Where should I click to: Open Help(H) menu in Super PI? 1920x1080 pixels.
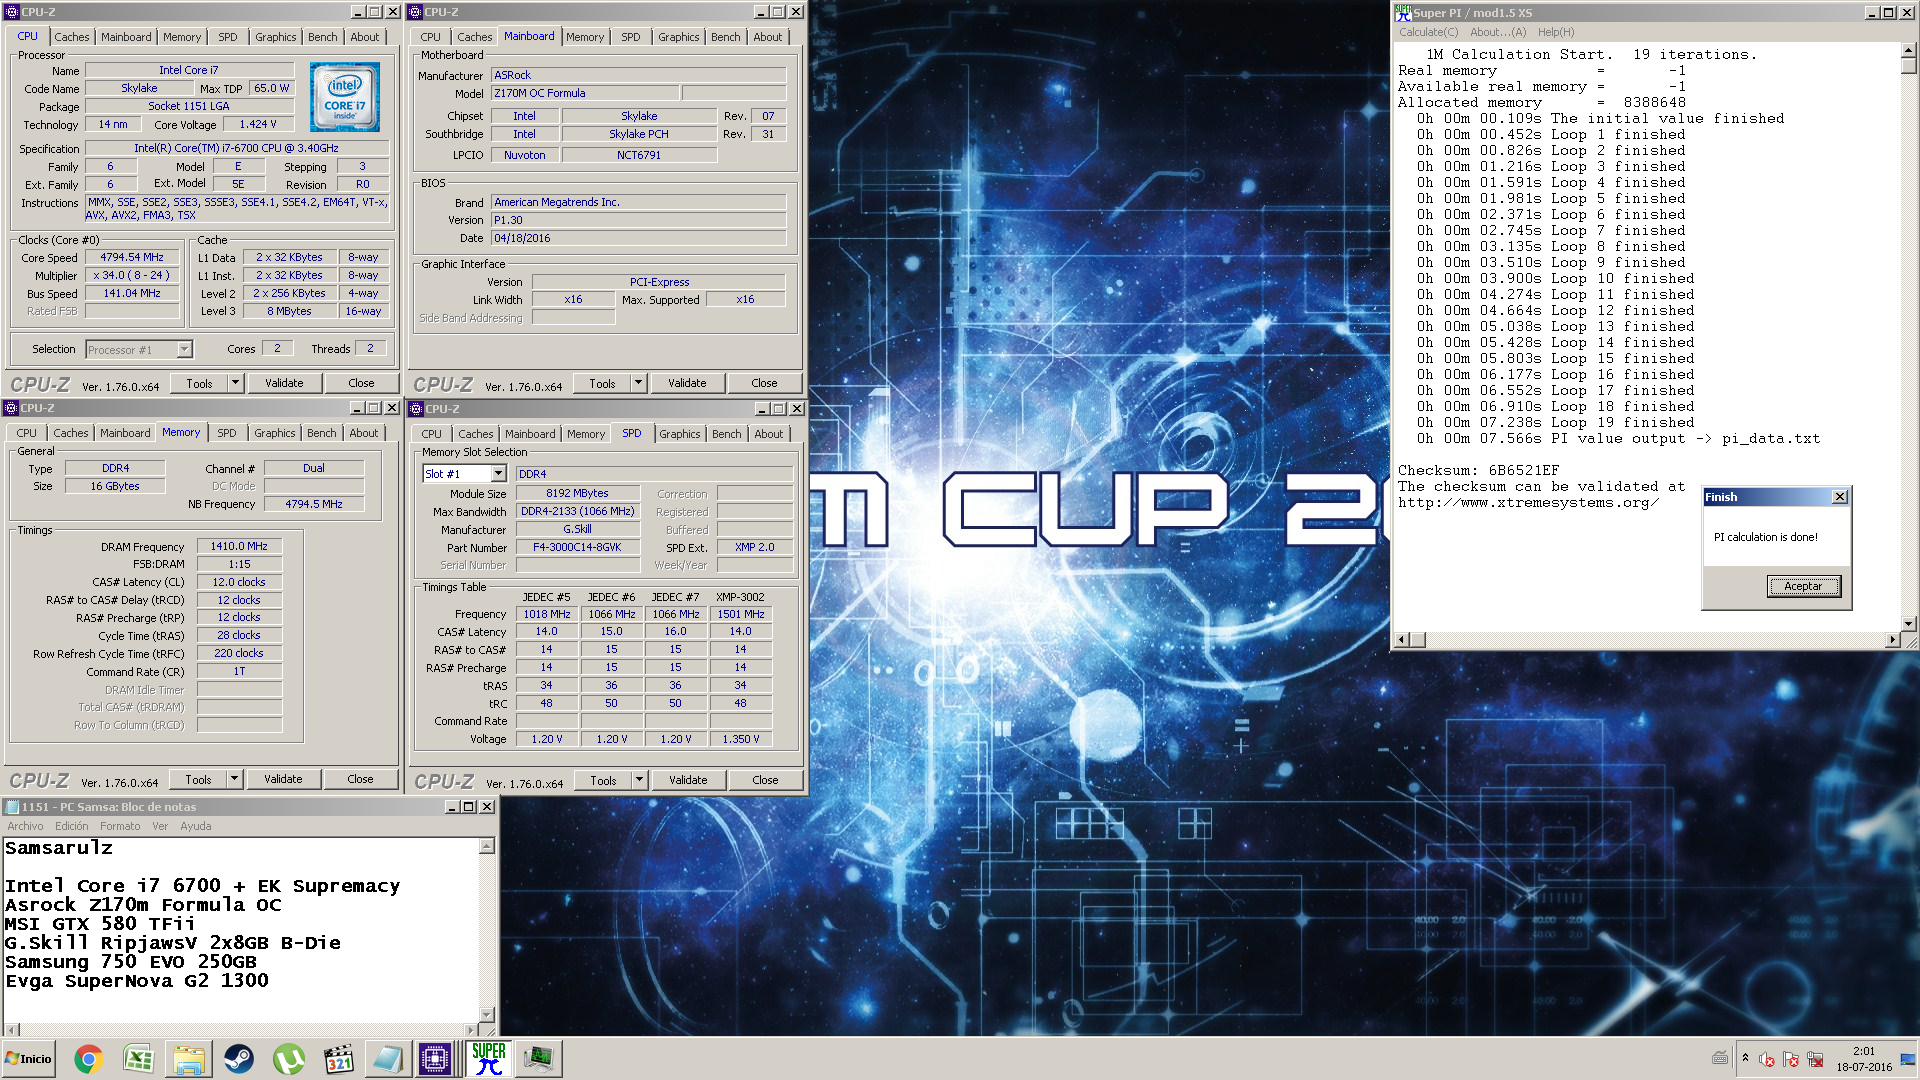point(1556,32)
